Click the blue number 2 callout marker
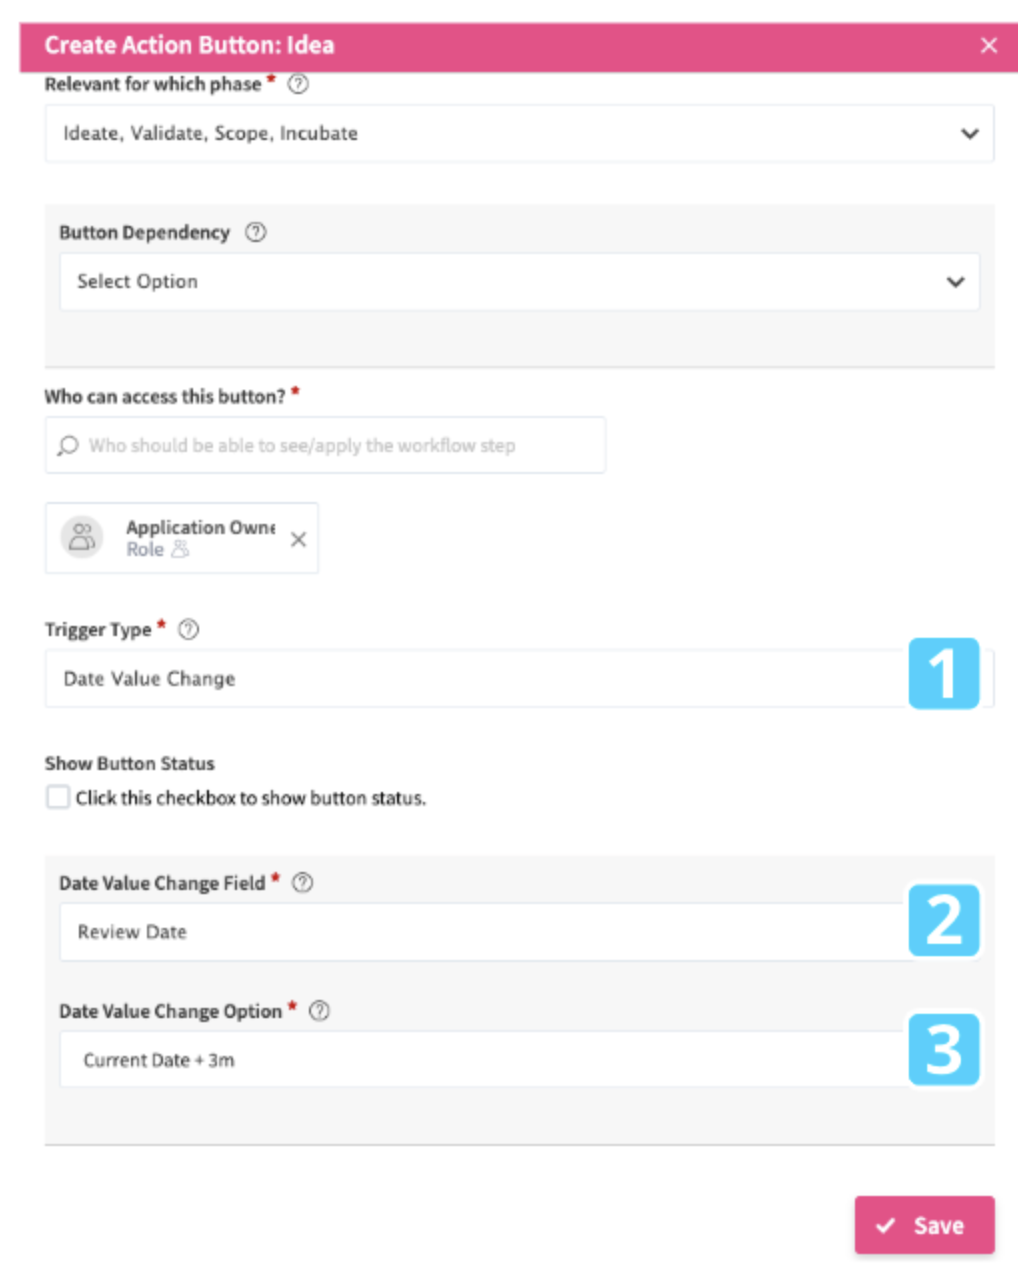 (x=943, y=920)
